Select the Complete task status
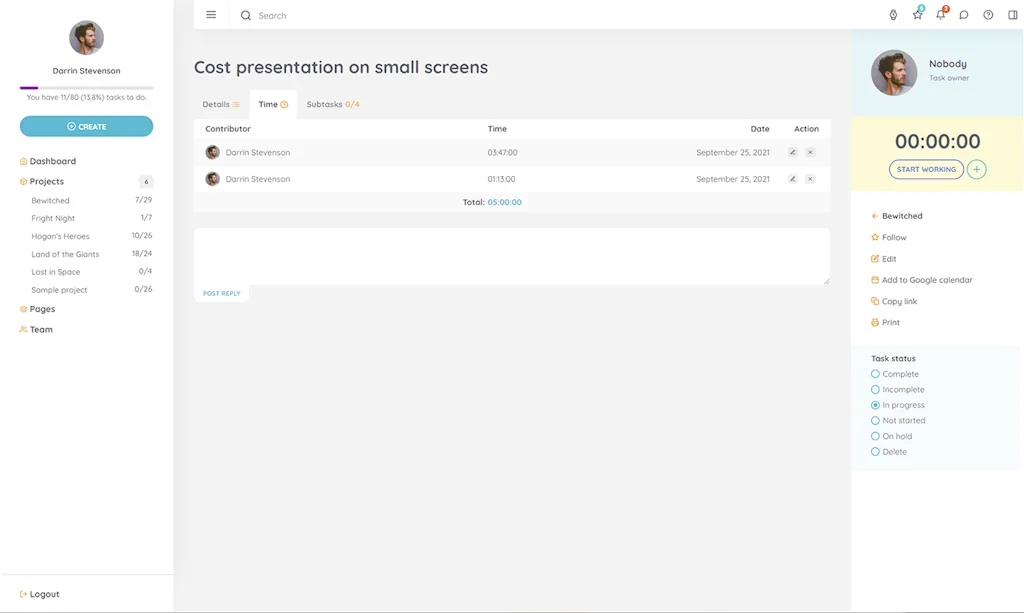The image size is (1024, 613). [x=875, y=373]
